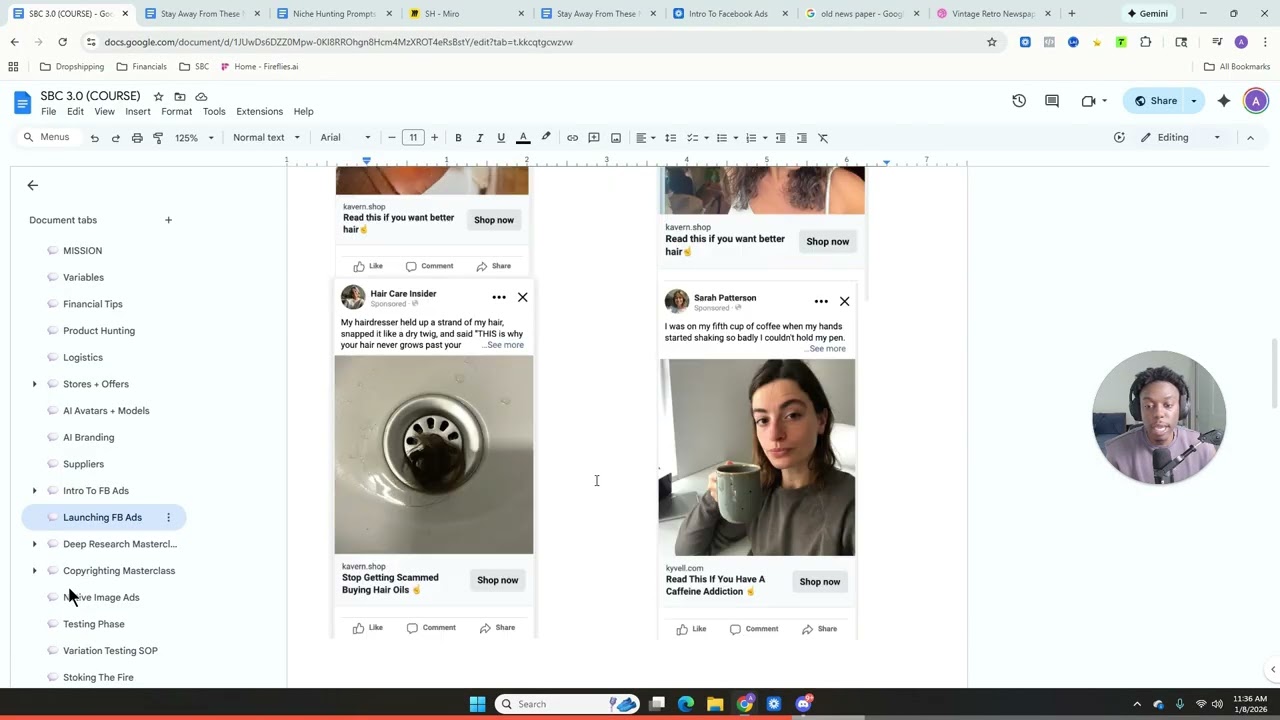Expand Copyrighting Masterclass tab
Image resolution: width=1280 pixels, height=720 pixels.
tap(34, 571)
